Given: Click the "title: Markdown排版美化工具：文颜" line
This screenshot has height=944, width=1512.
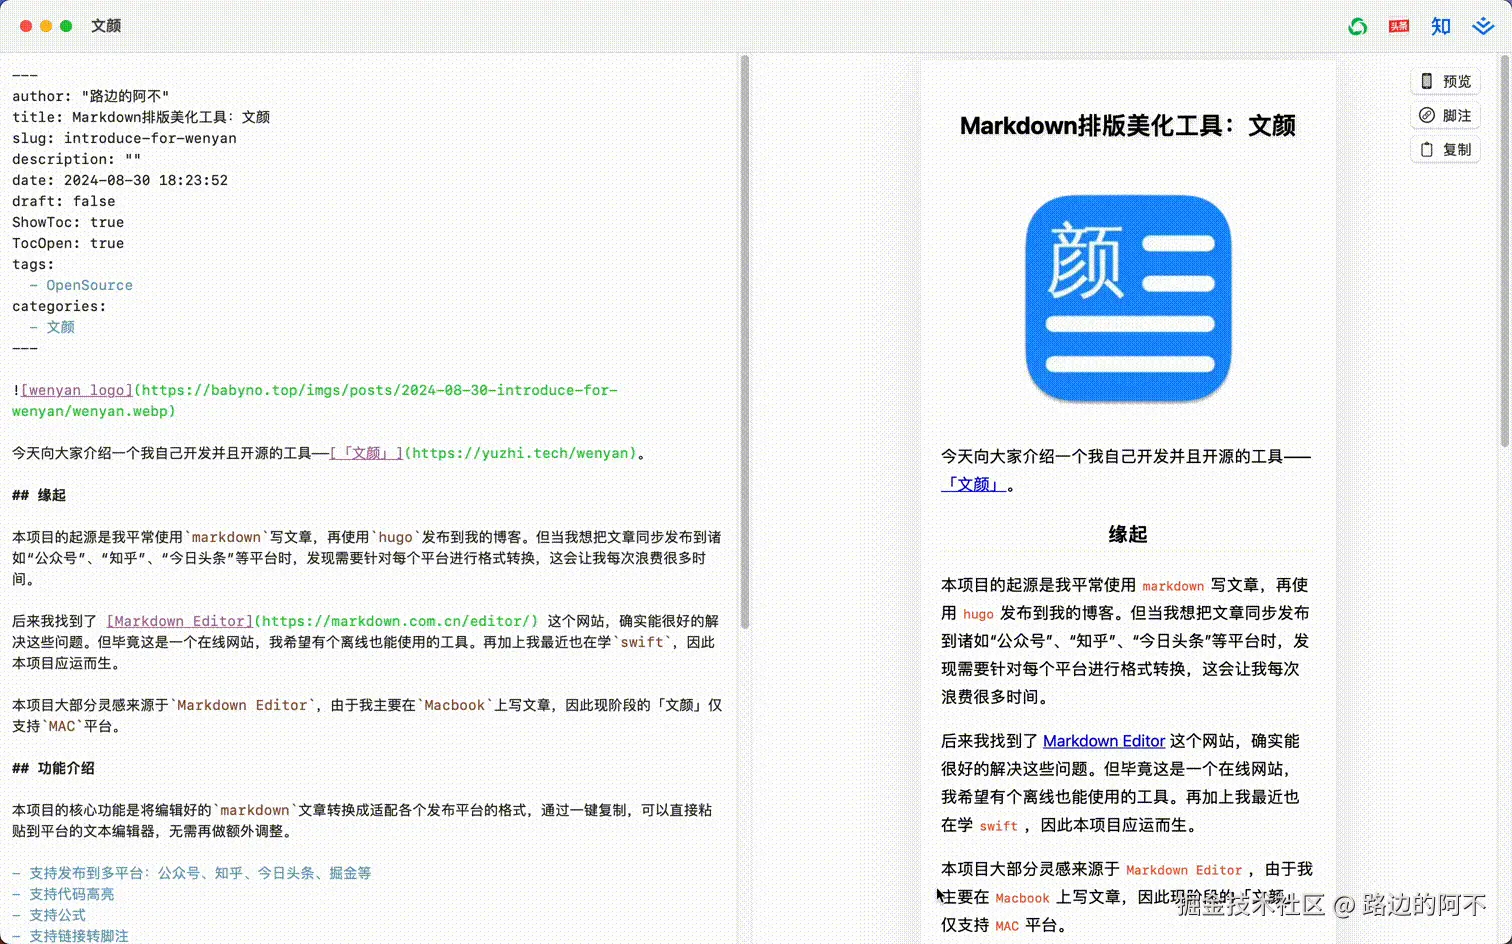Looking at the screenshot, I should tap(141, 117).
